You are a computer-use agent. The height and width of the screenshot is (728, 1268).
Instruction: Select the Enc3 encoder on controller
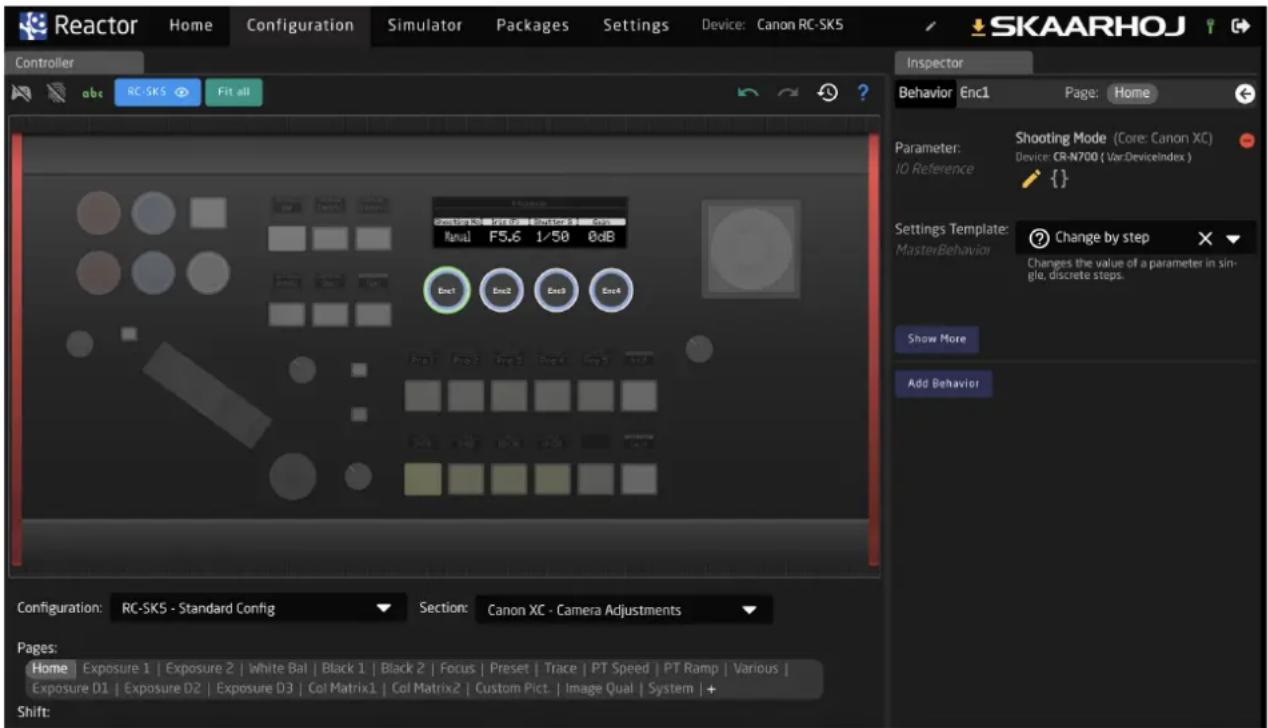pos(556,290)
